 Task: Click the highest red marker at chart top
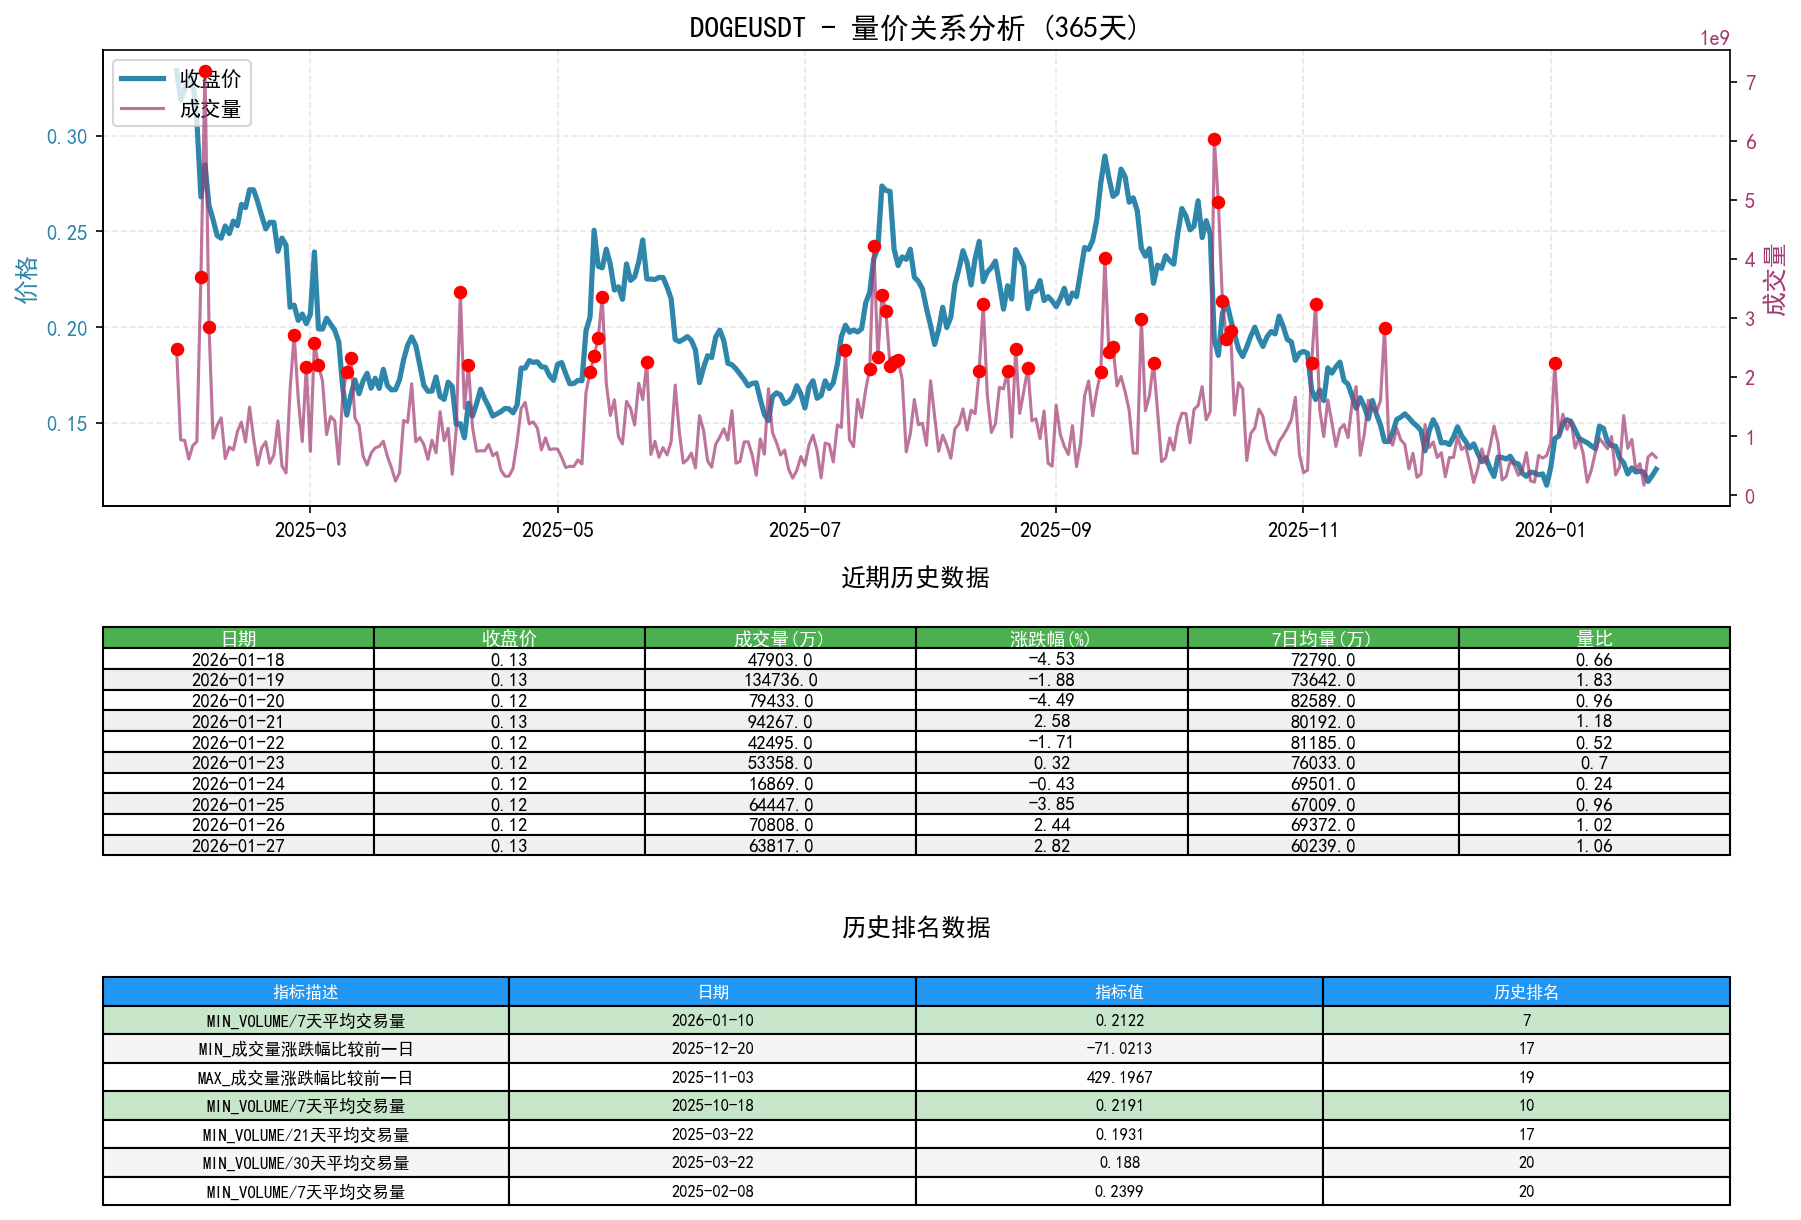point(205,70)
